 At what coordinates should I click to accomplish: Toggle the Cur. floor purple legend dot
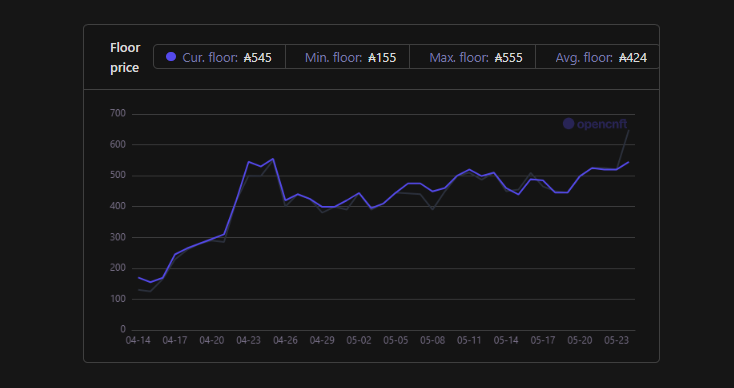tap(171, 57)
